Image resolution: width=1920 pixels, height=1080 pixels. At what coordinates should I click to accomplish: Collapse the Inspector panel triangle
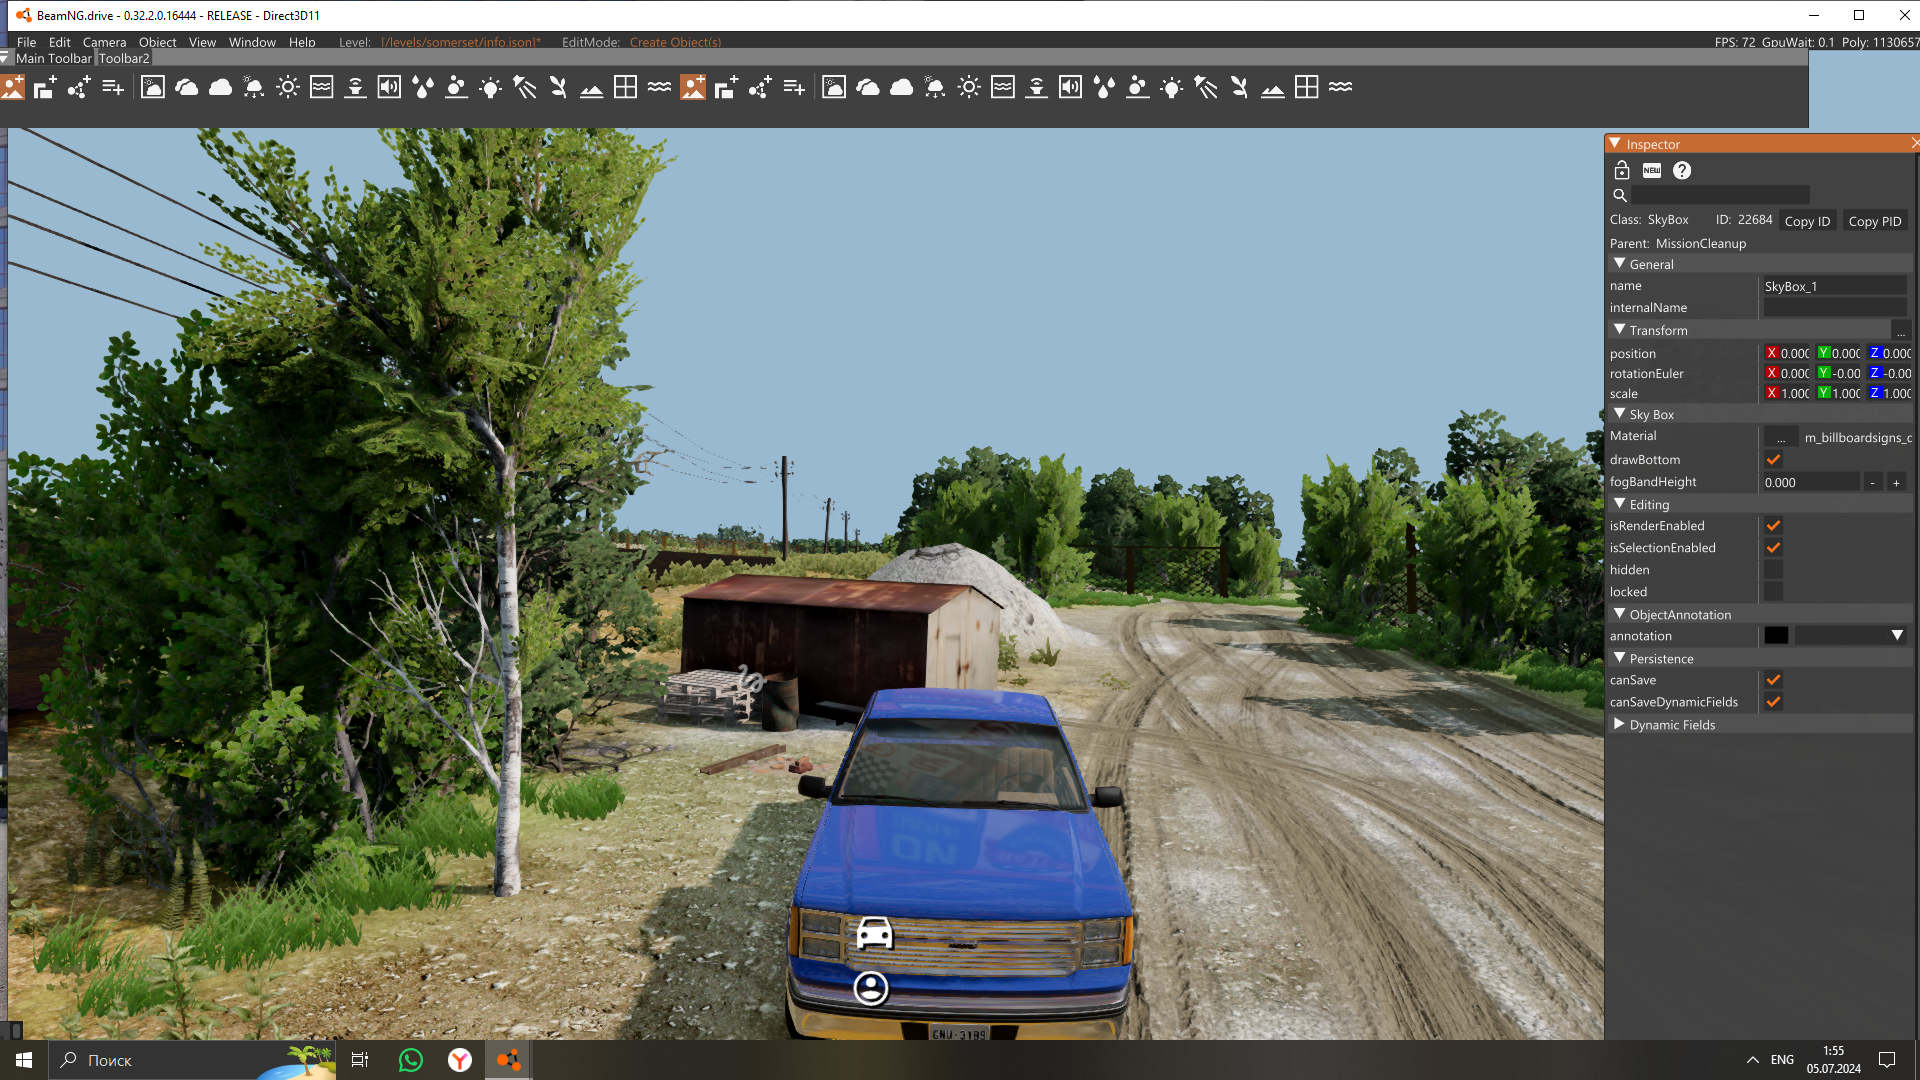(x=1615, y=144)
